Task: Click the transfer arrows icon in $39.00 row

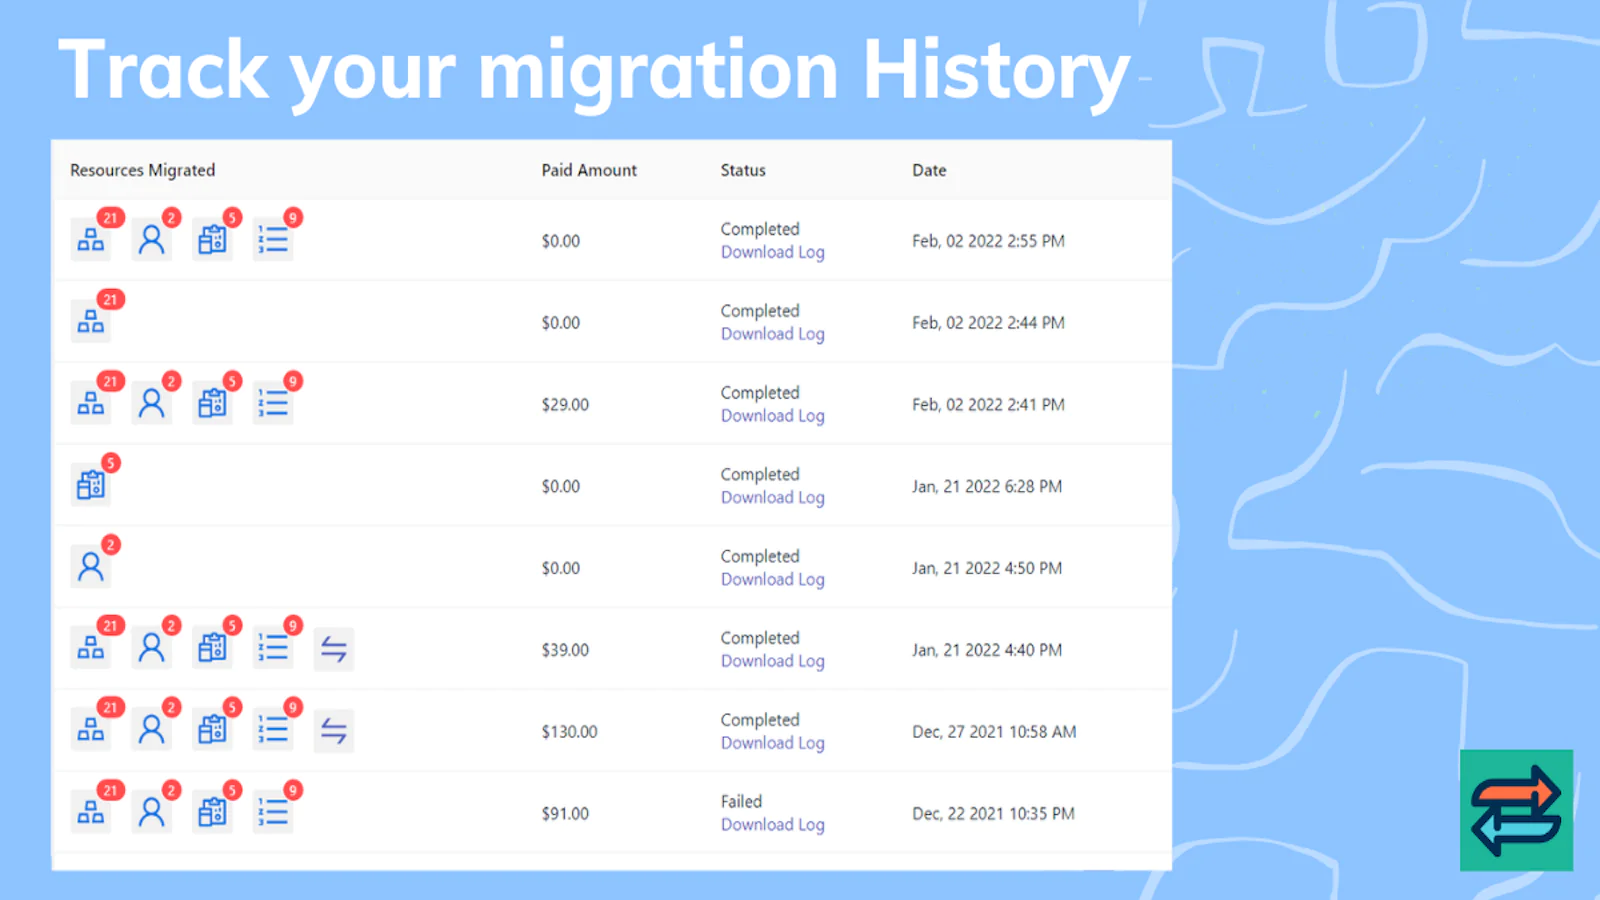Action: point(334,649)
